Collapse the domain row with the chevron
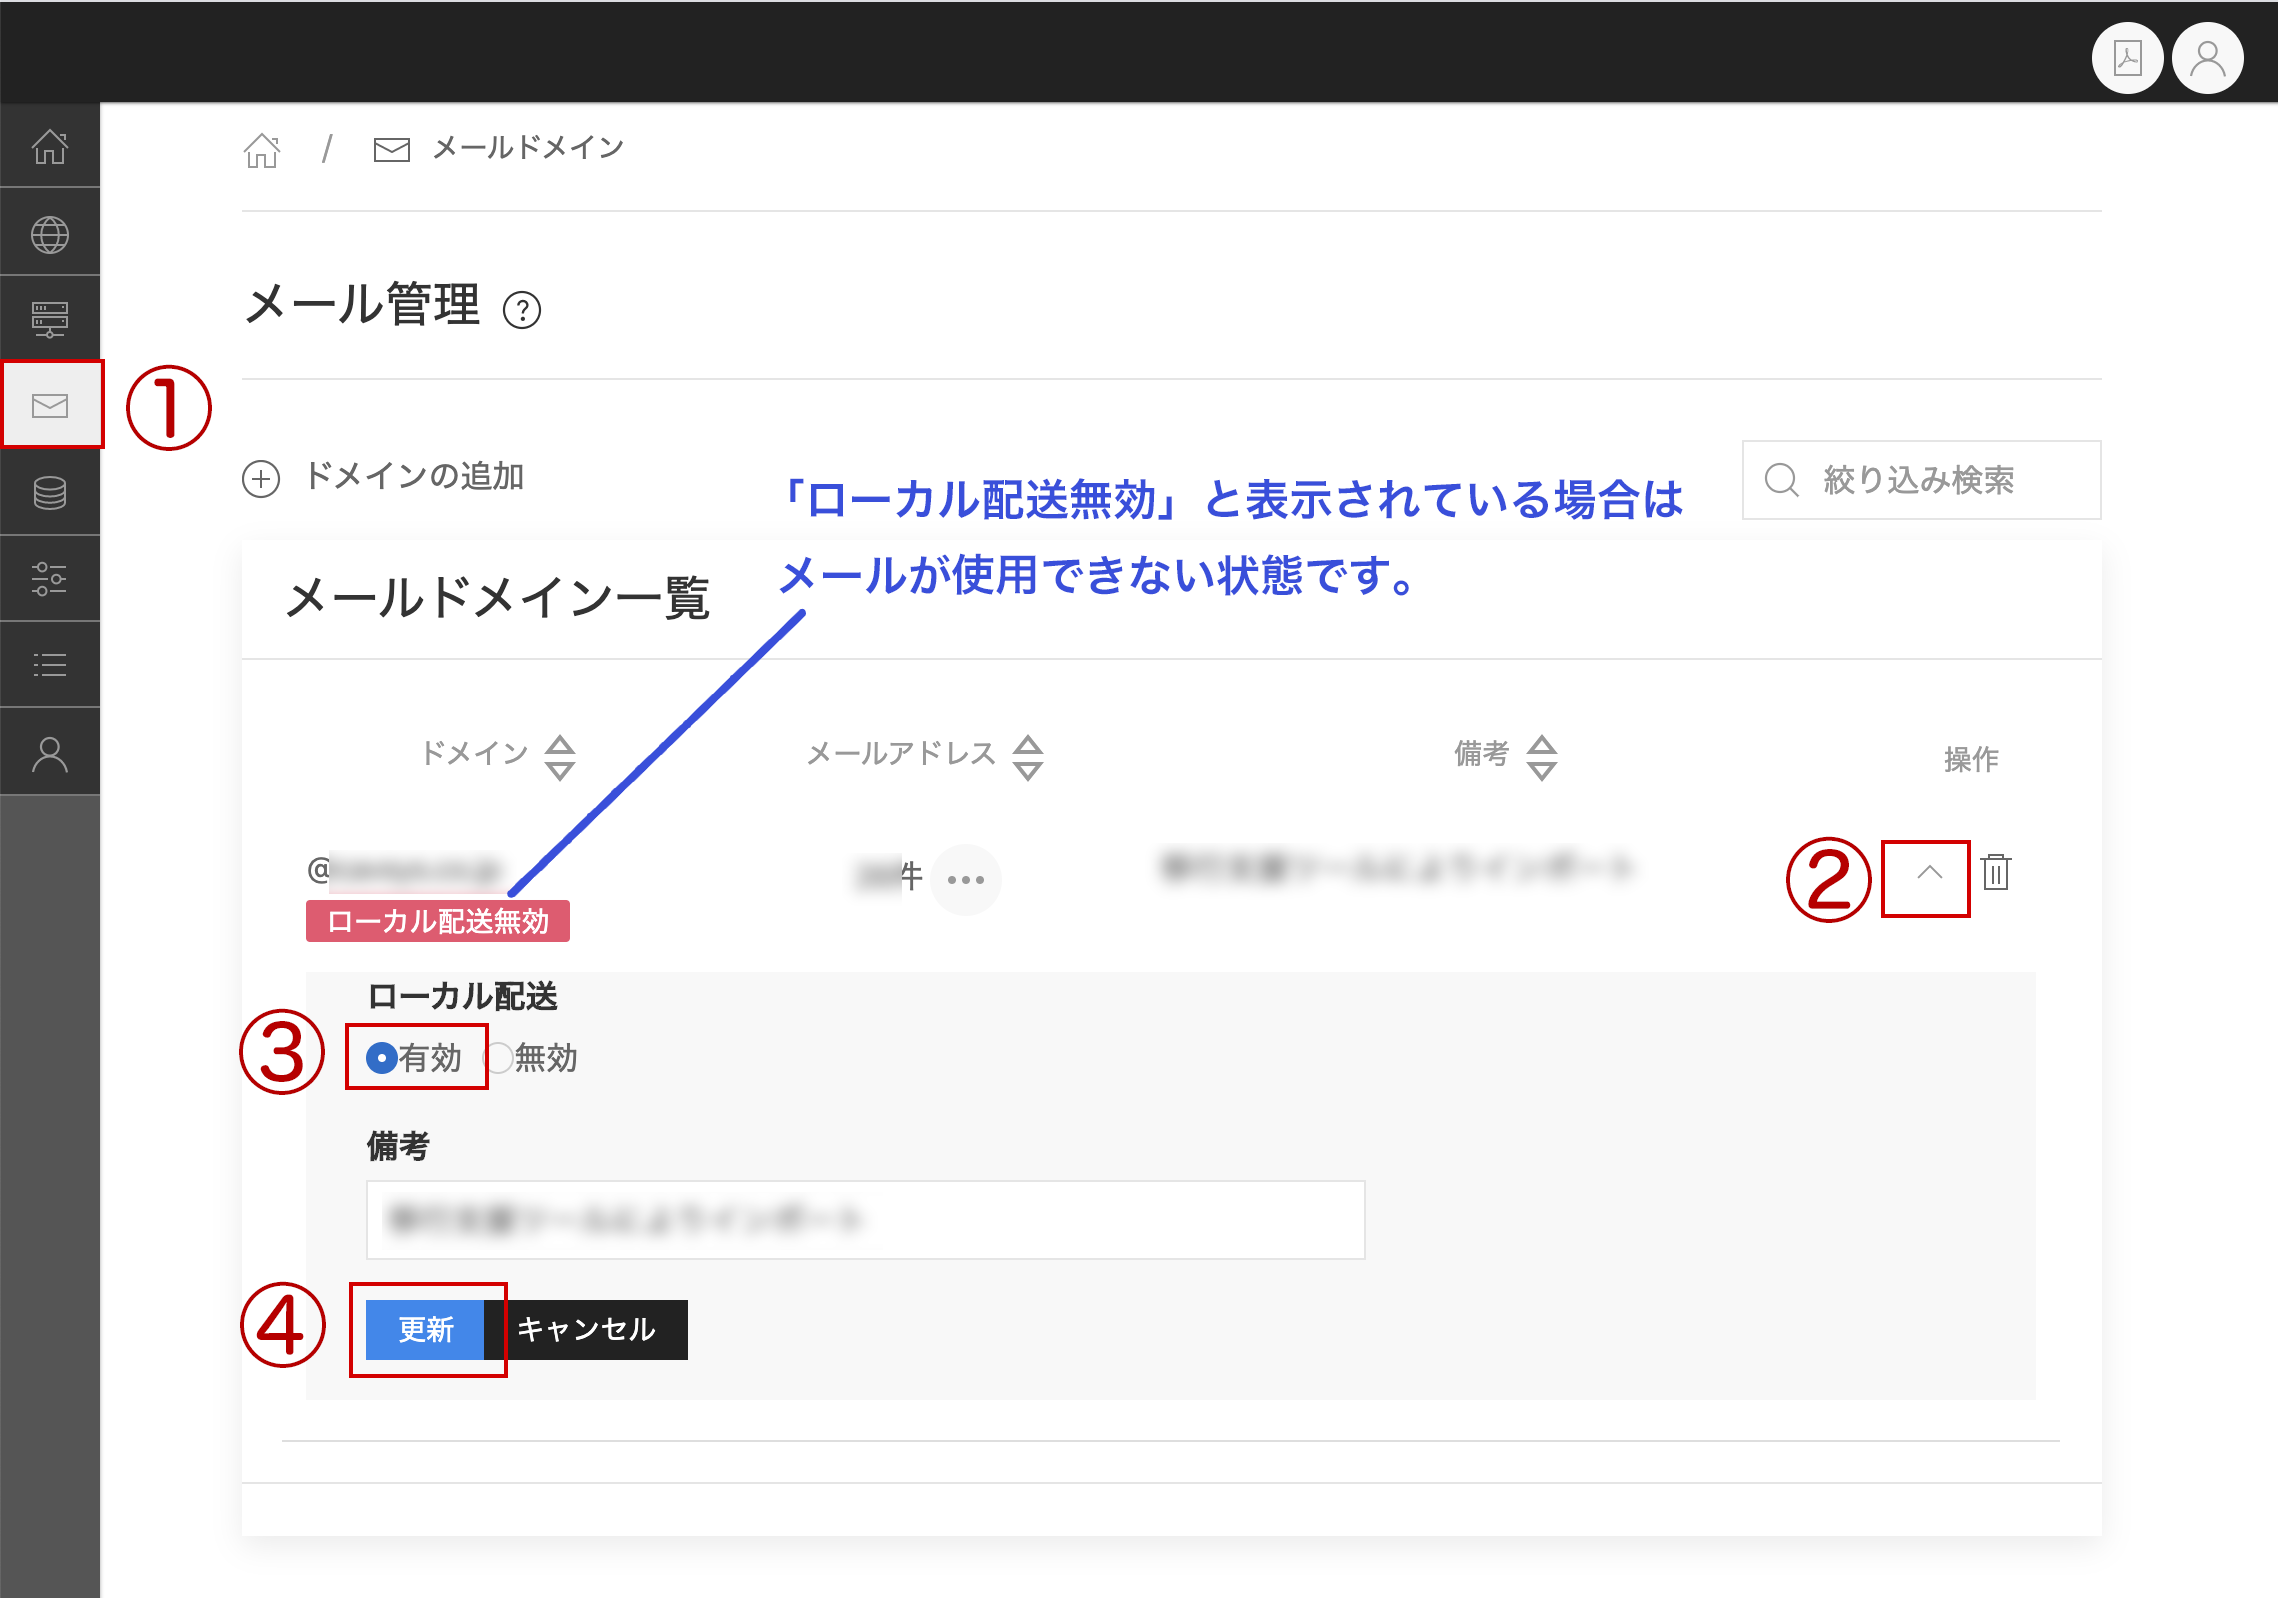 point(1929,873)
